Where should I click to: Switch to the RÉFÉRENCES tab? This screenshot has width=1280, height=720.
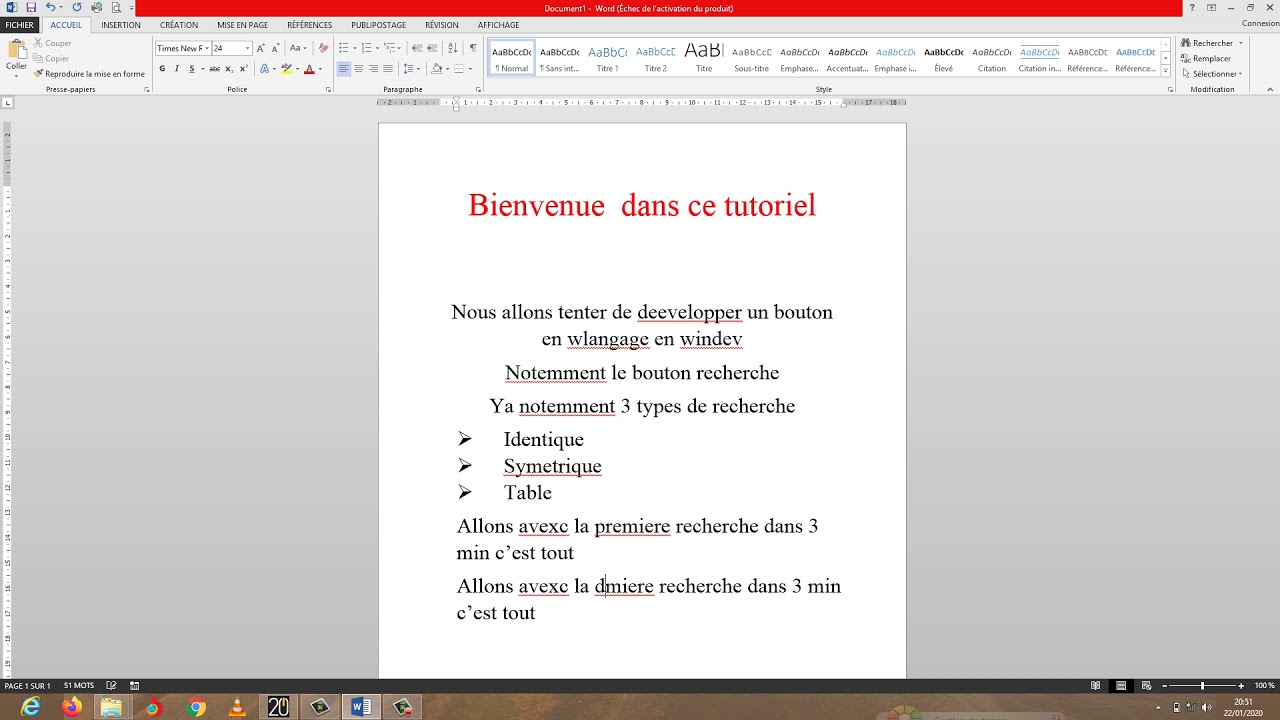point(310,25)
